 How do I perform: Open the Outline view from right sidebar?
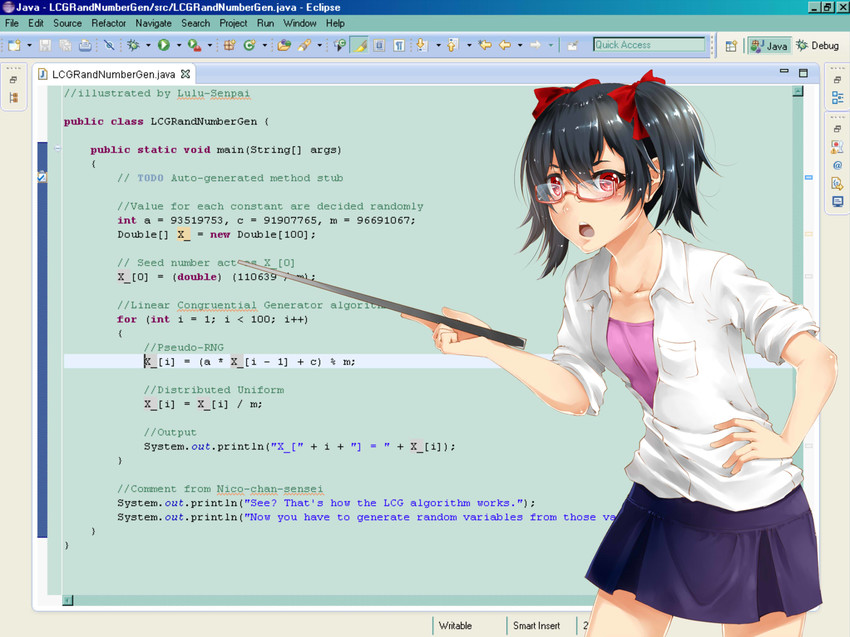point(837,98)
